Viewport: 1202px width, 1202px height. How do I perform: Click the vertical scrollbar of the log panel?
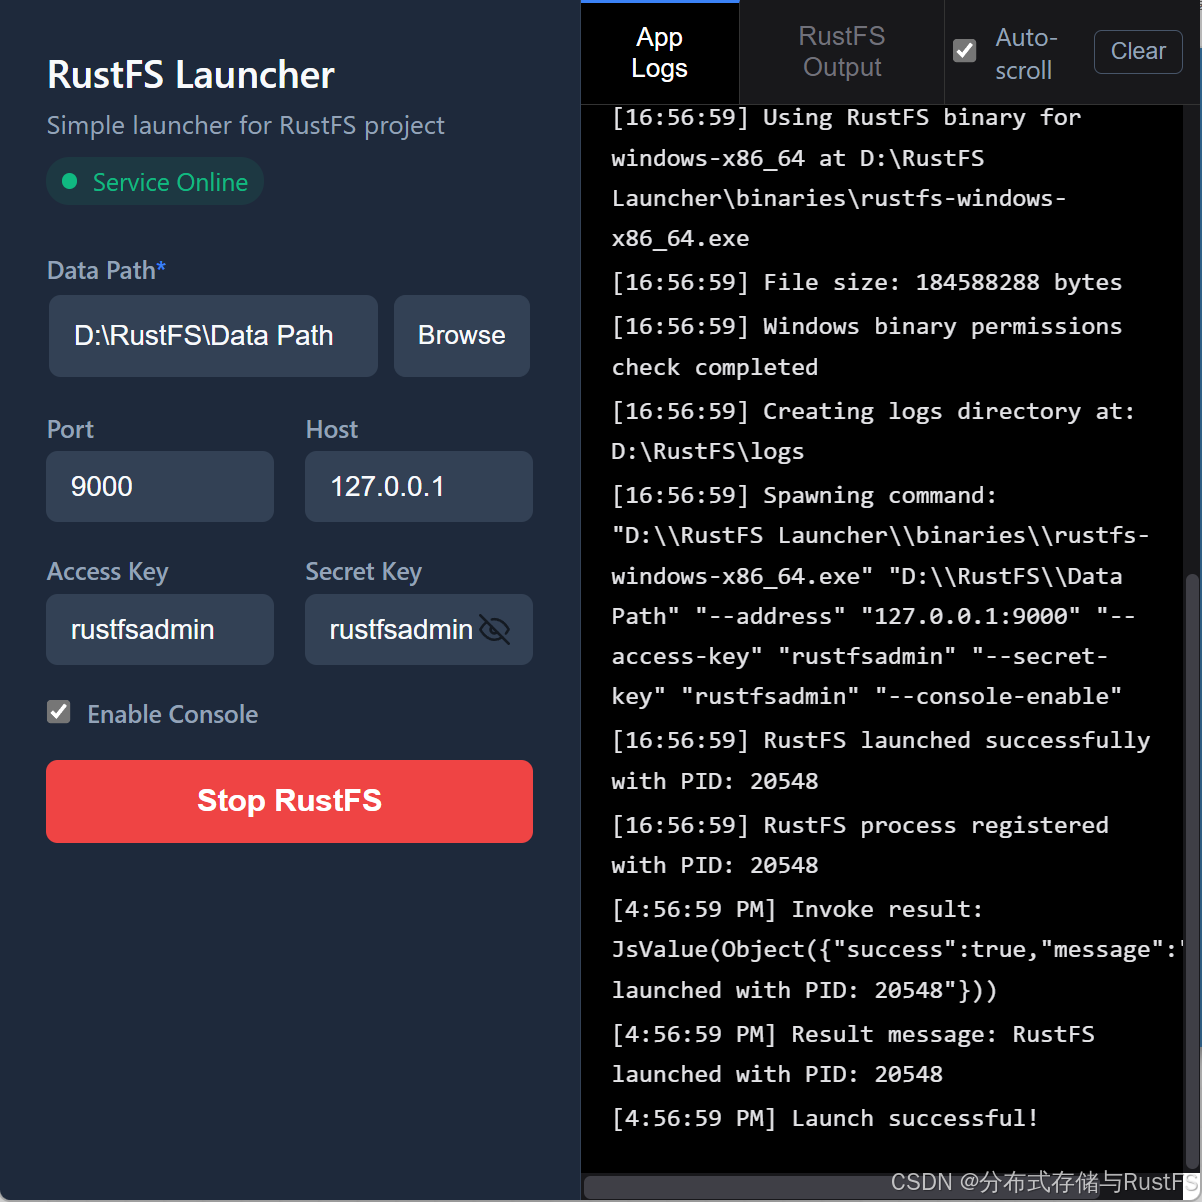click(x=1191, y=870)
